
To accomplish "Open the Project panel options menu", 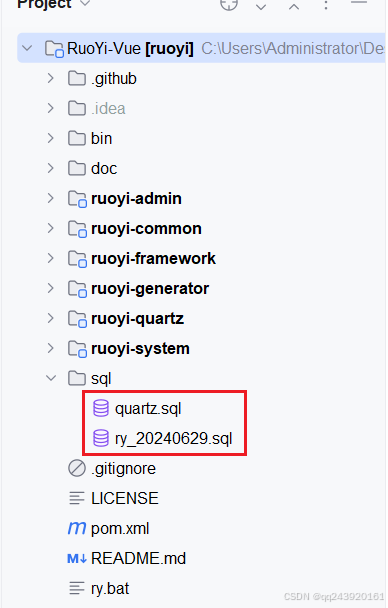I will tap(326, 5).
